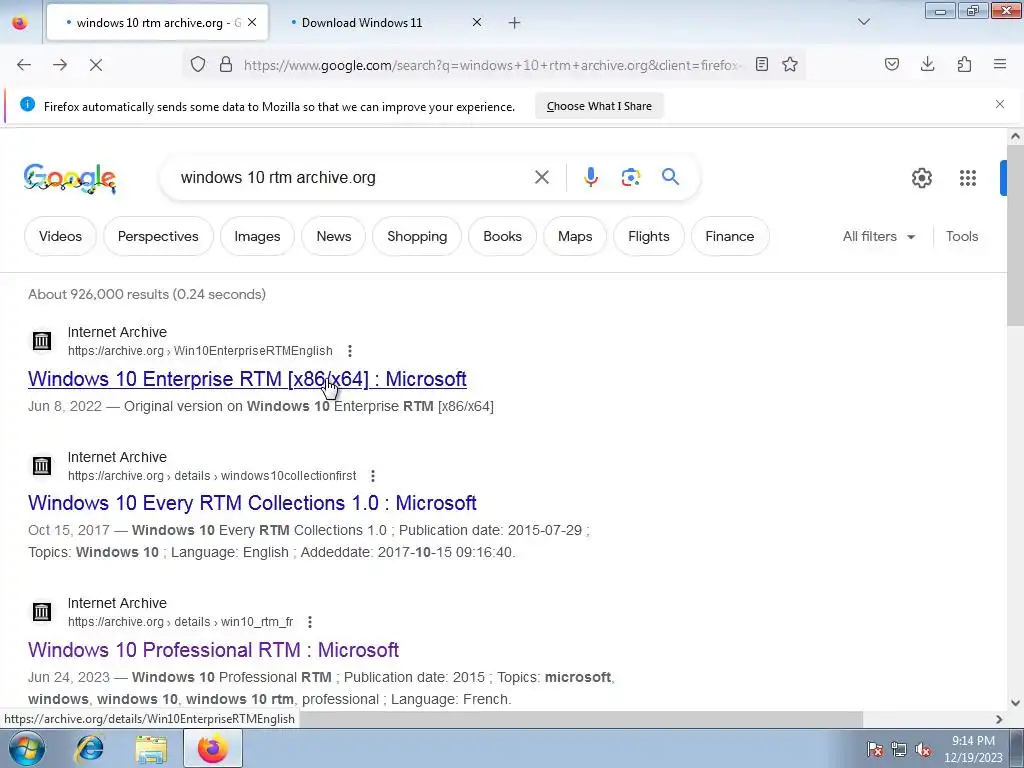
Task: Open the extensions puzzle icon
Action: pyautogui.click(x=964, y=64)
